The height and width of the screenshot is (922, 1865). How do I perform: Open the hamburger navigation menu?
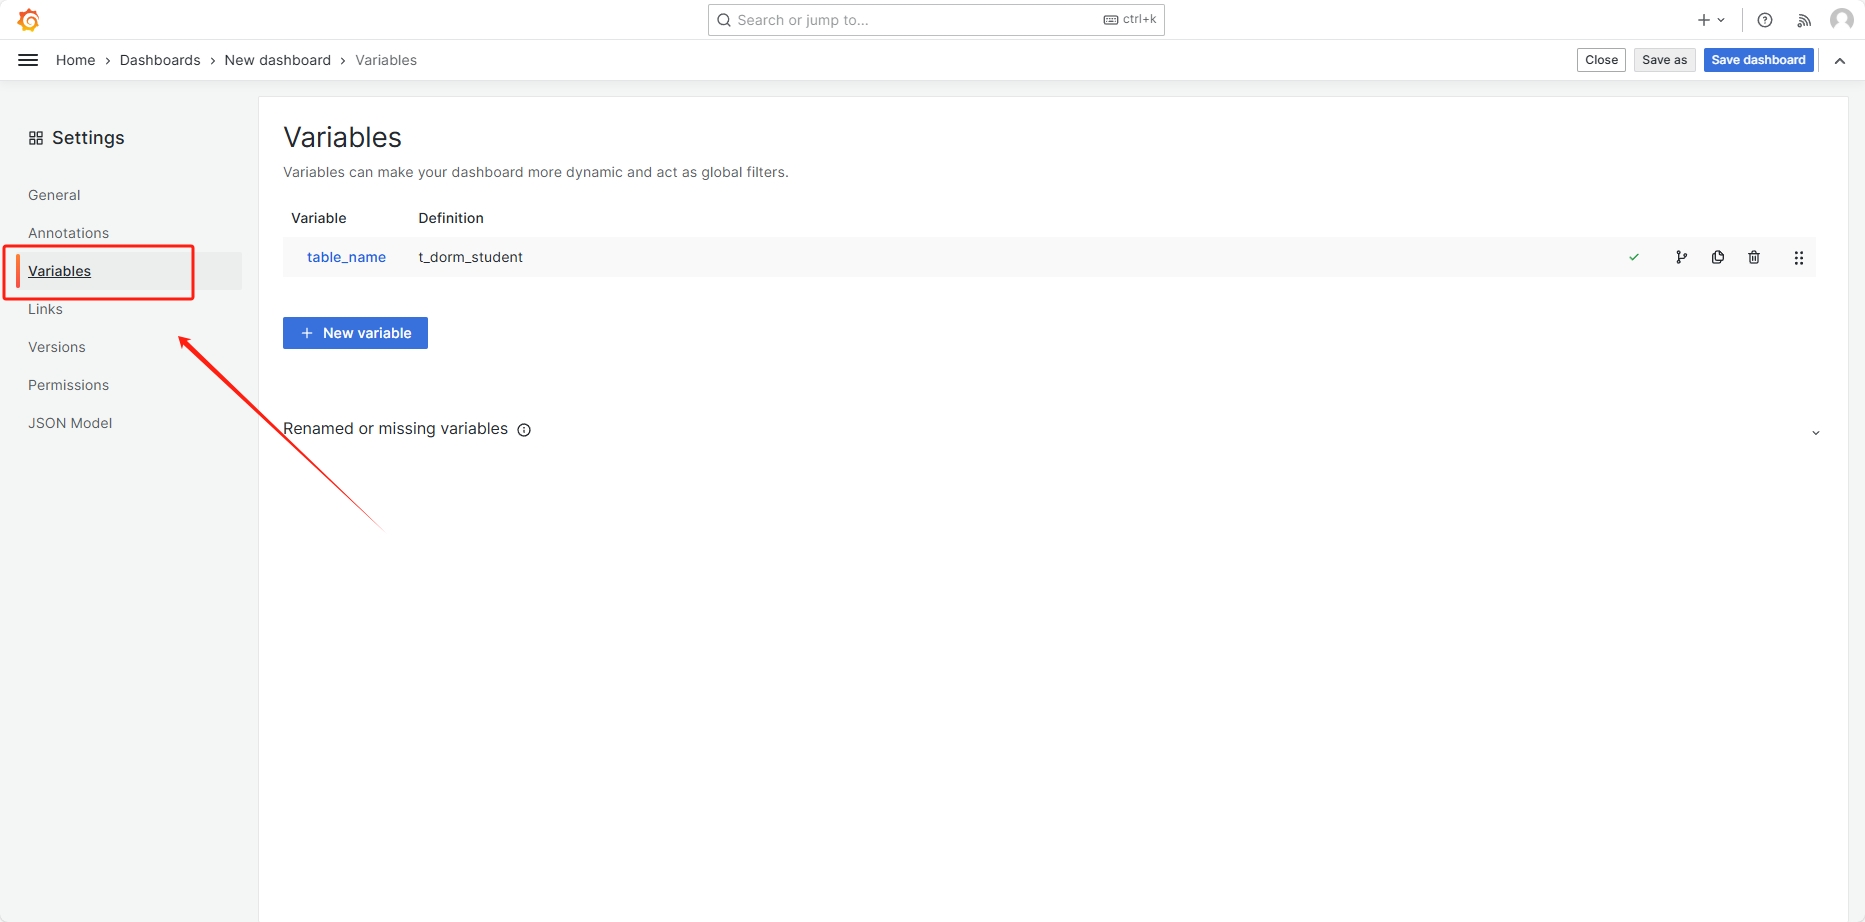(x=28, y=60)
